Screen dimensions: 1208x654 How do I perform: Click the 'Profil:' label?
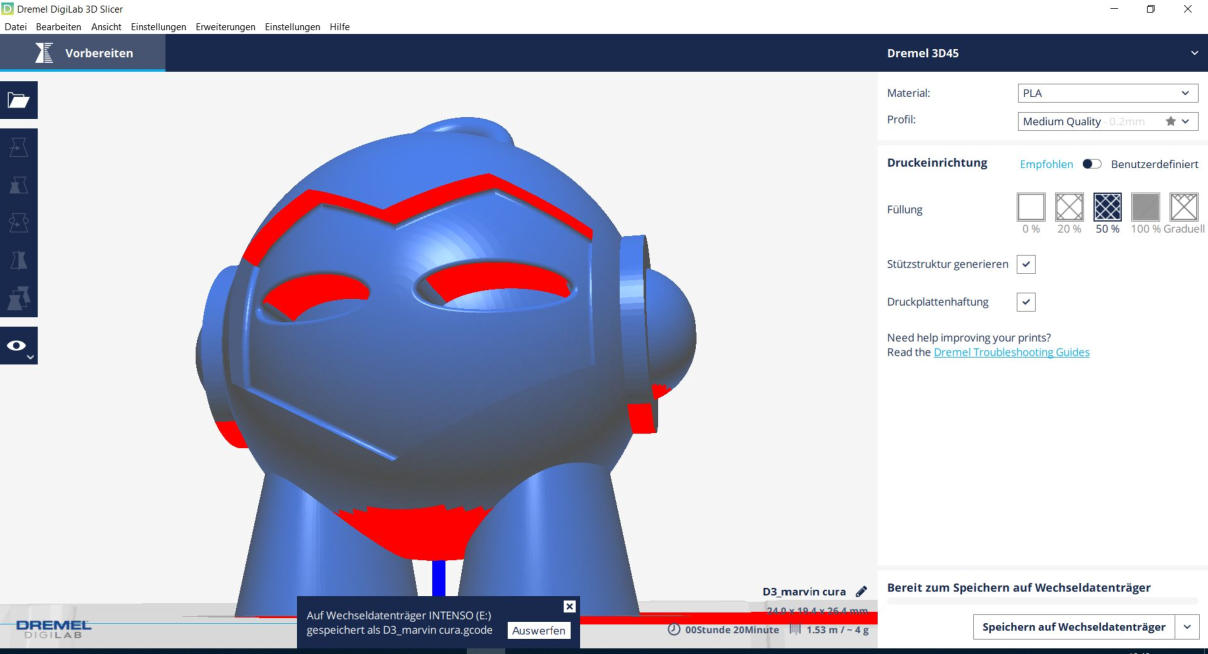(901, 120)
